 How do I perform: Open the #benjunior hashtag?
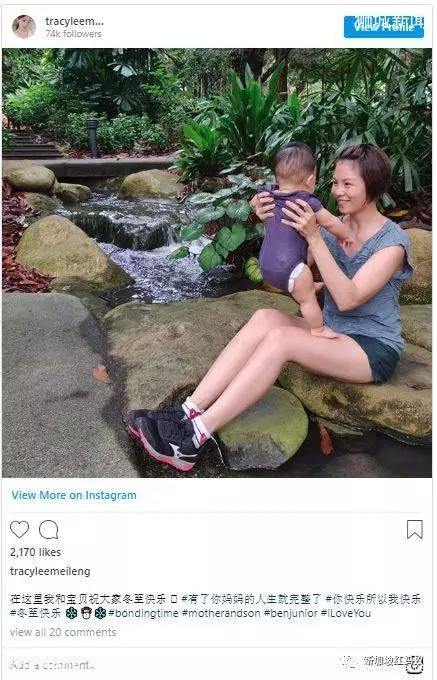point(290,613)
